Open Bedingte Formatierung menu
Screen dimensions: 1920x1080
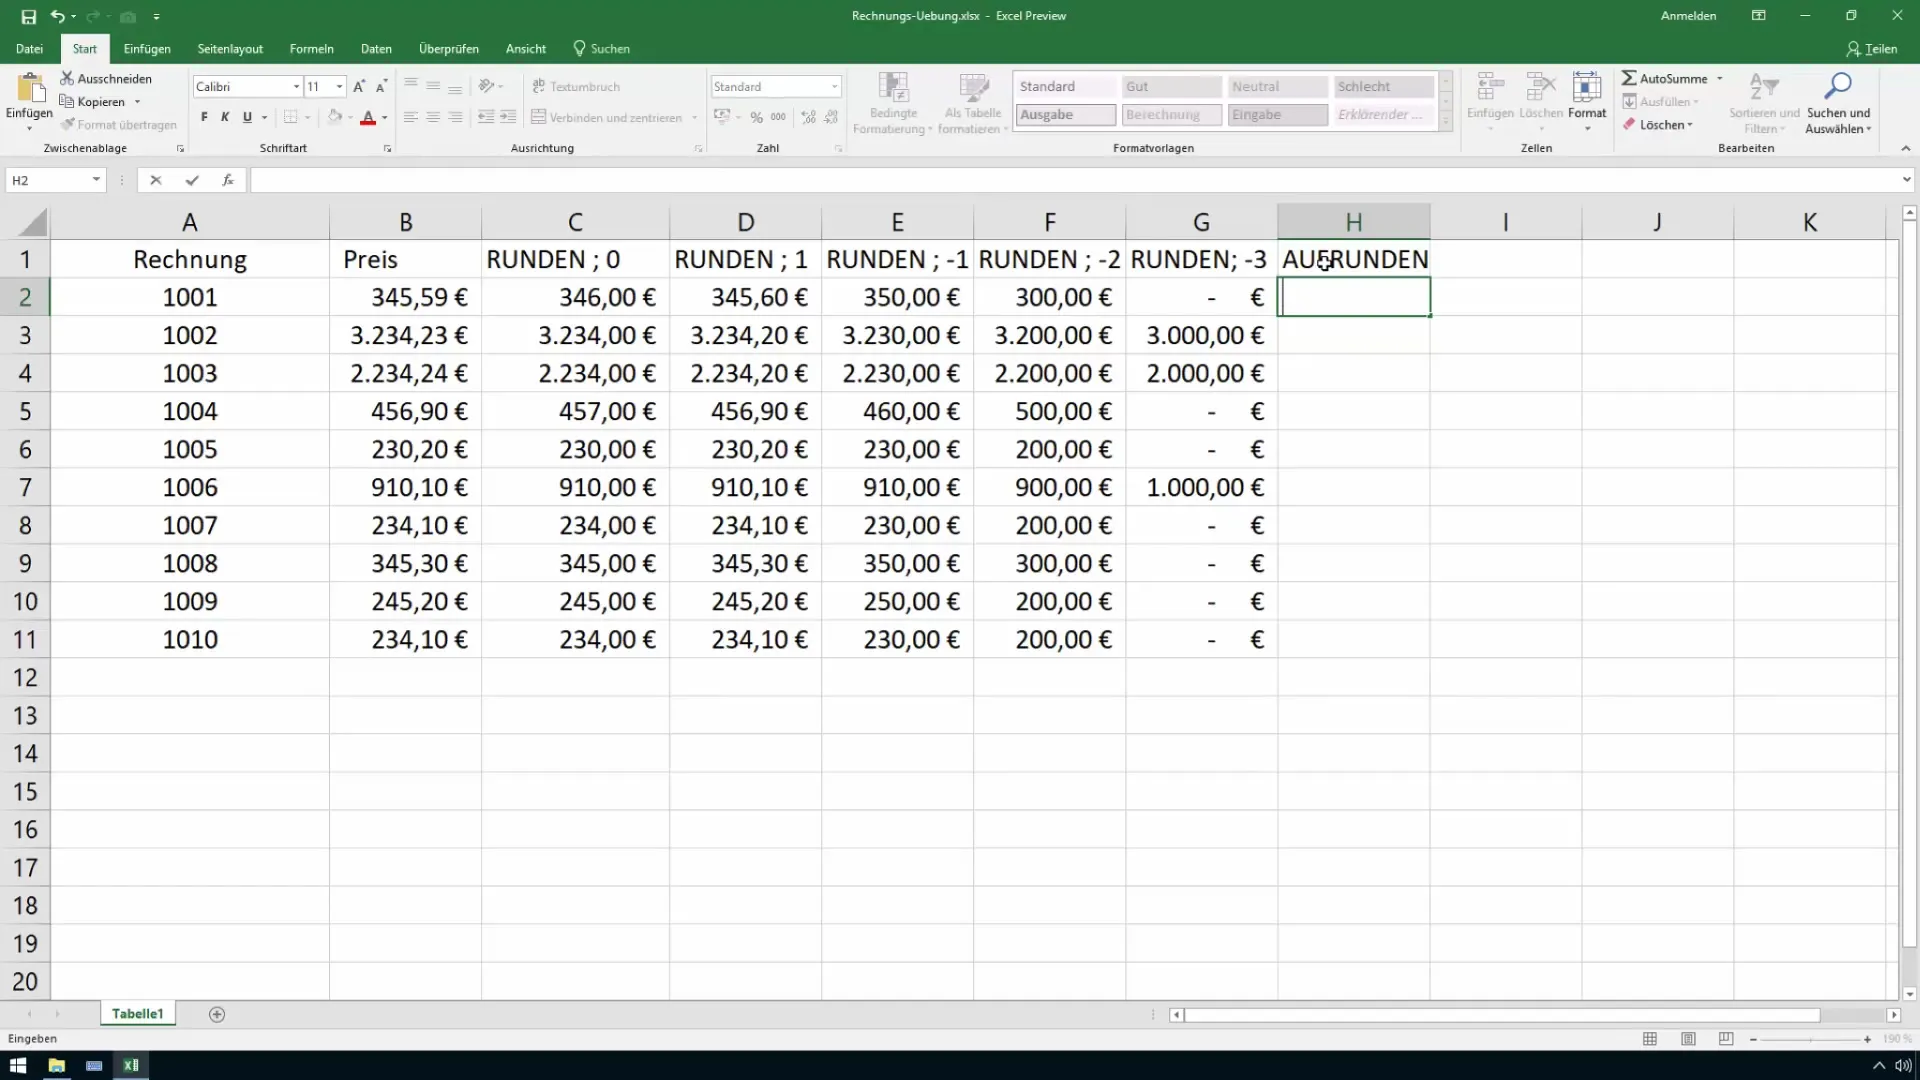[x=893, y=103]
